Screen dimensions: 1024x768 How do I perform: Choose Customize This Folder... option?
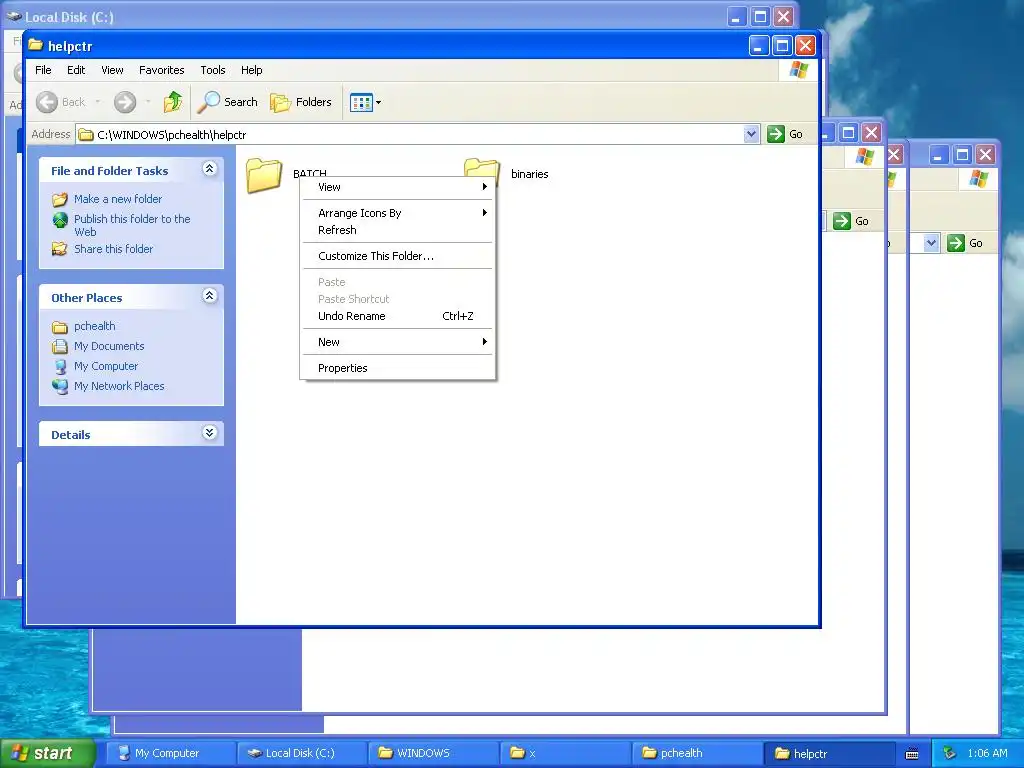click(x=397, y=256)
